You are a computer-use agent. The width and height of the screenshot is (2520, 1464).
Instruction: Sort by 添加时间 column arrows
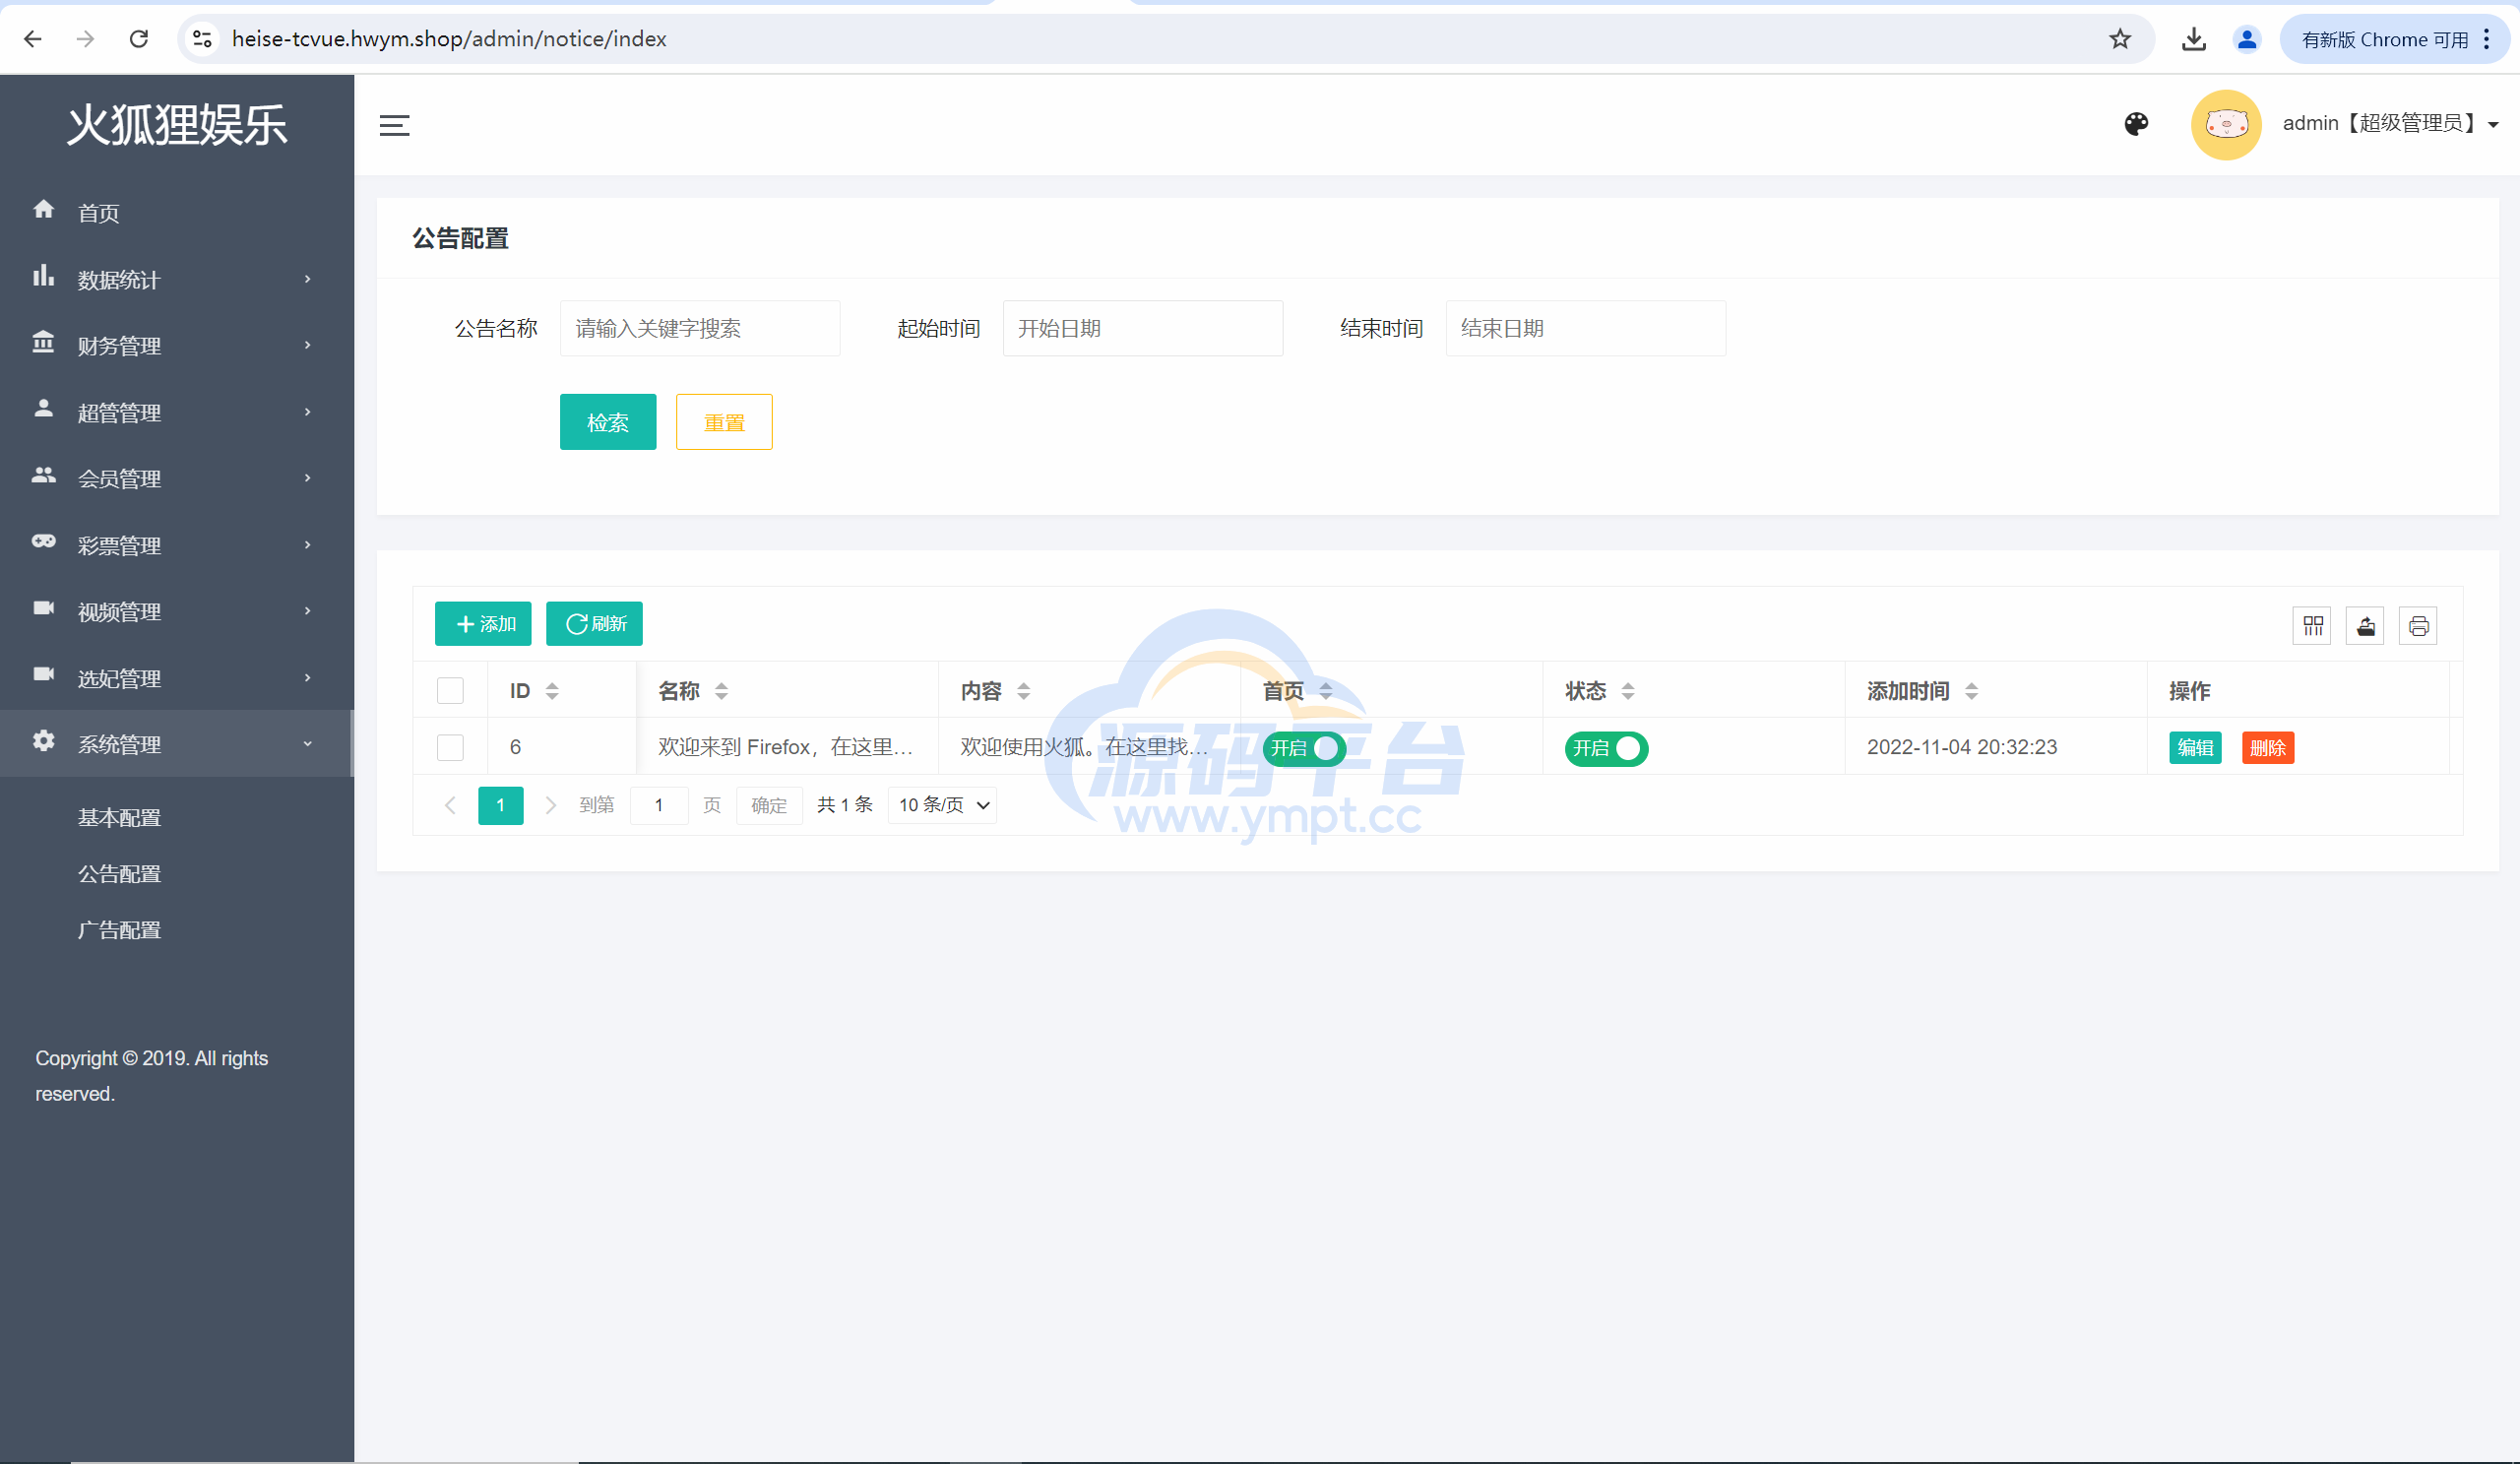click(x=1971, y=691)
